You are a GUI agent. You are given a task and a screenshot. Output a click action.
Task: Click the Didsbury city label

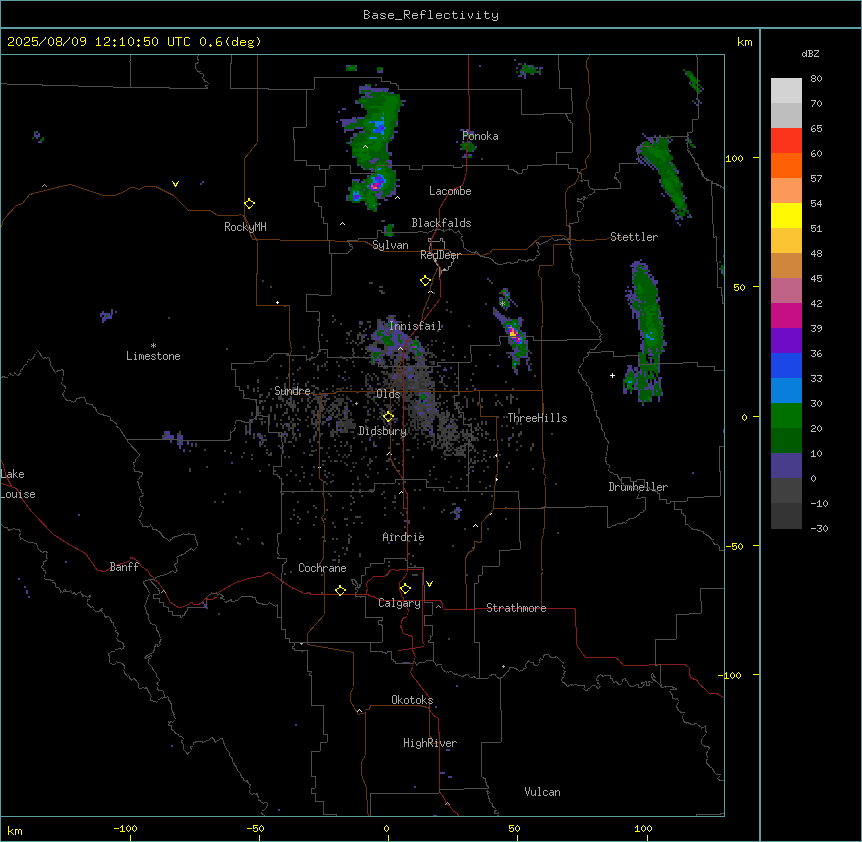point(383,431)
